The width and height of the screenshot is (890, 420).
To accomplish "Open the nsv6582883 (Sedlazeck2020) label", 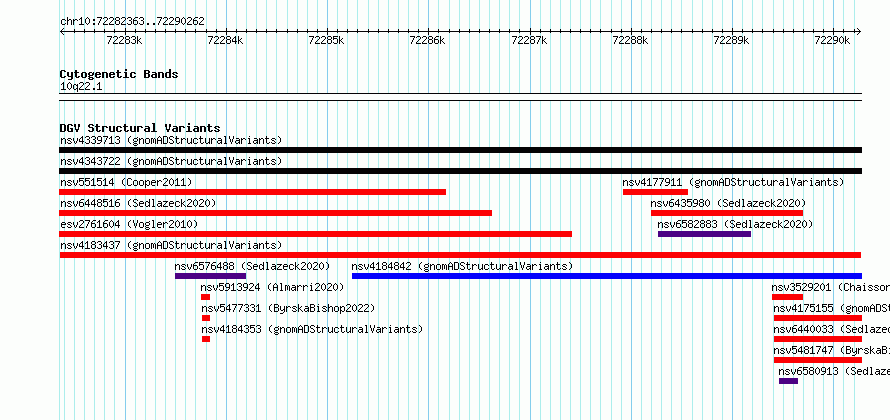I will tap(735, 224).
